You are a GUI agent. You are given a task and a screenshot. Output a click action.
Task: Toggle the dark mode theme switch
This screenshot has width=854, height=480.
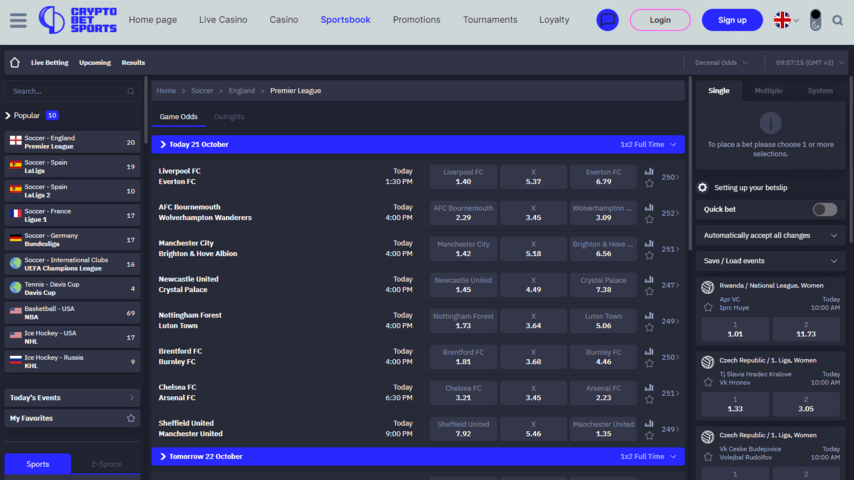click(x=815, y=20)
